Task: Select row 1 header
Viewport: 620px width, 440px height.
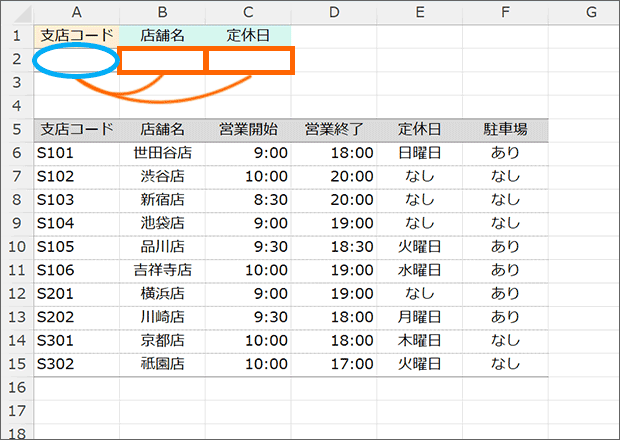Action: [17, 36]
